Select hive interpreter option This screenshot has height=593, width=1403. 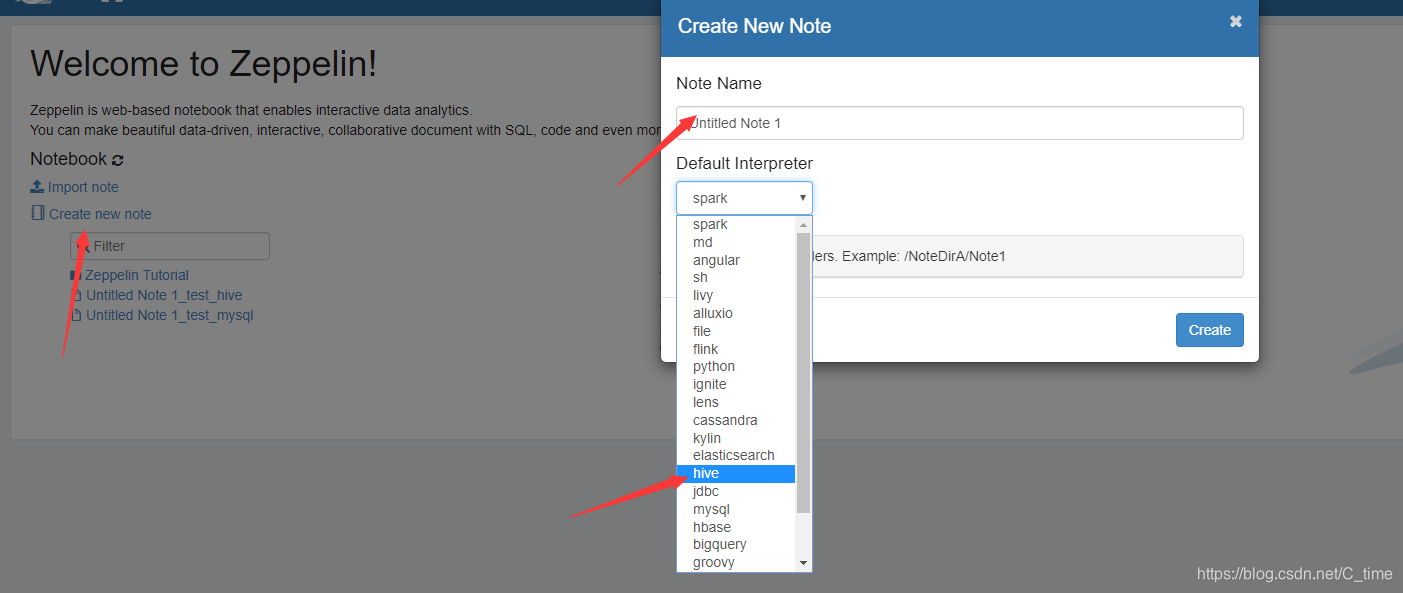(736, 473)
